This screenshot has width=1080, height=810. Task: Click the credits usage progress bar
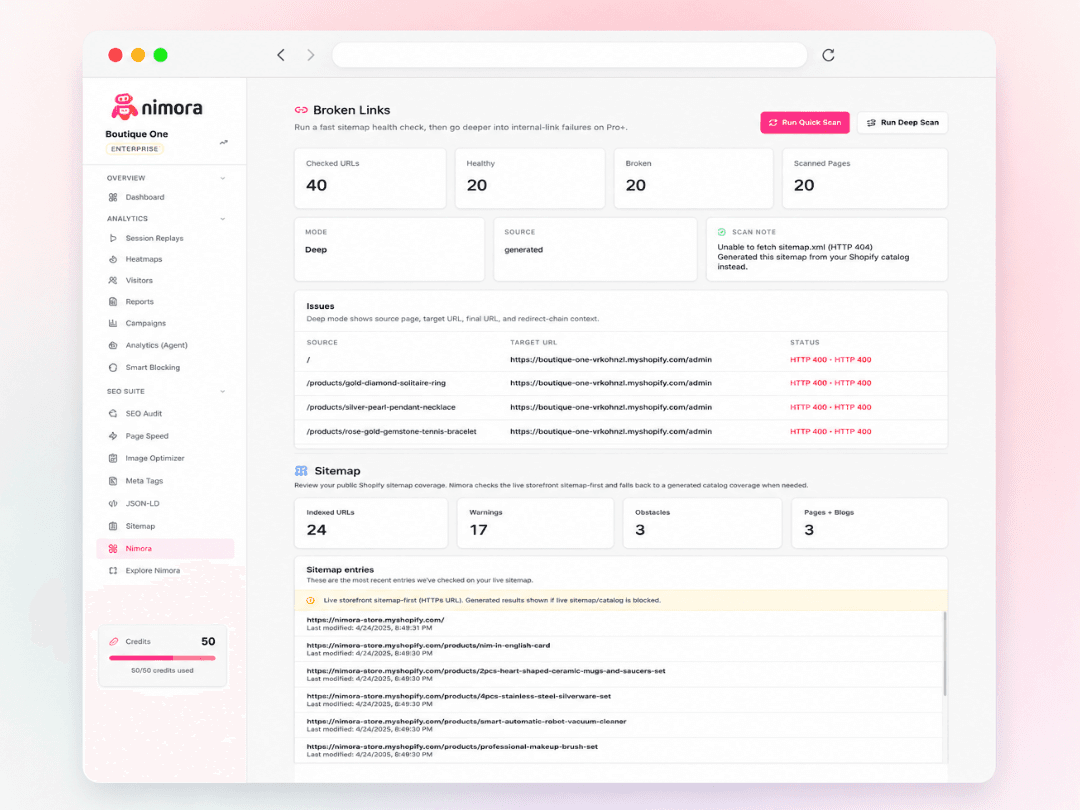(x=162, y=658)
